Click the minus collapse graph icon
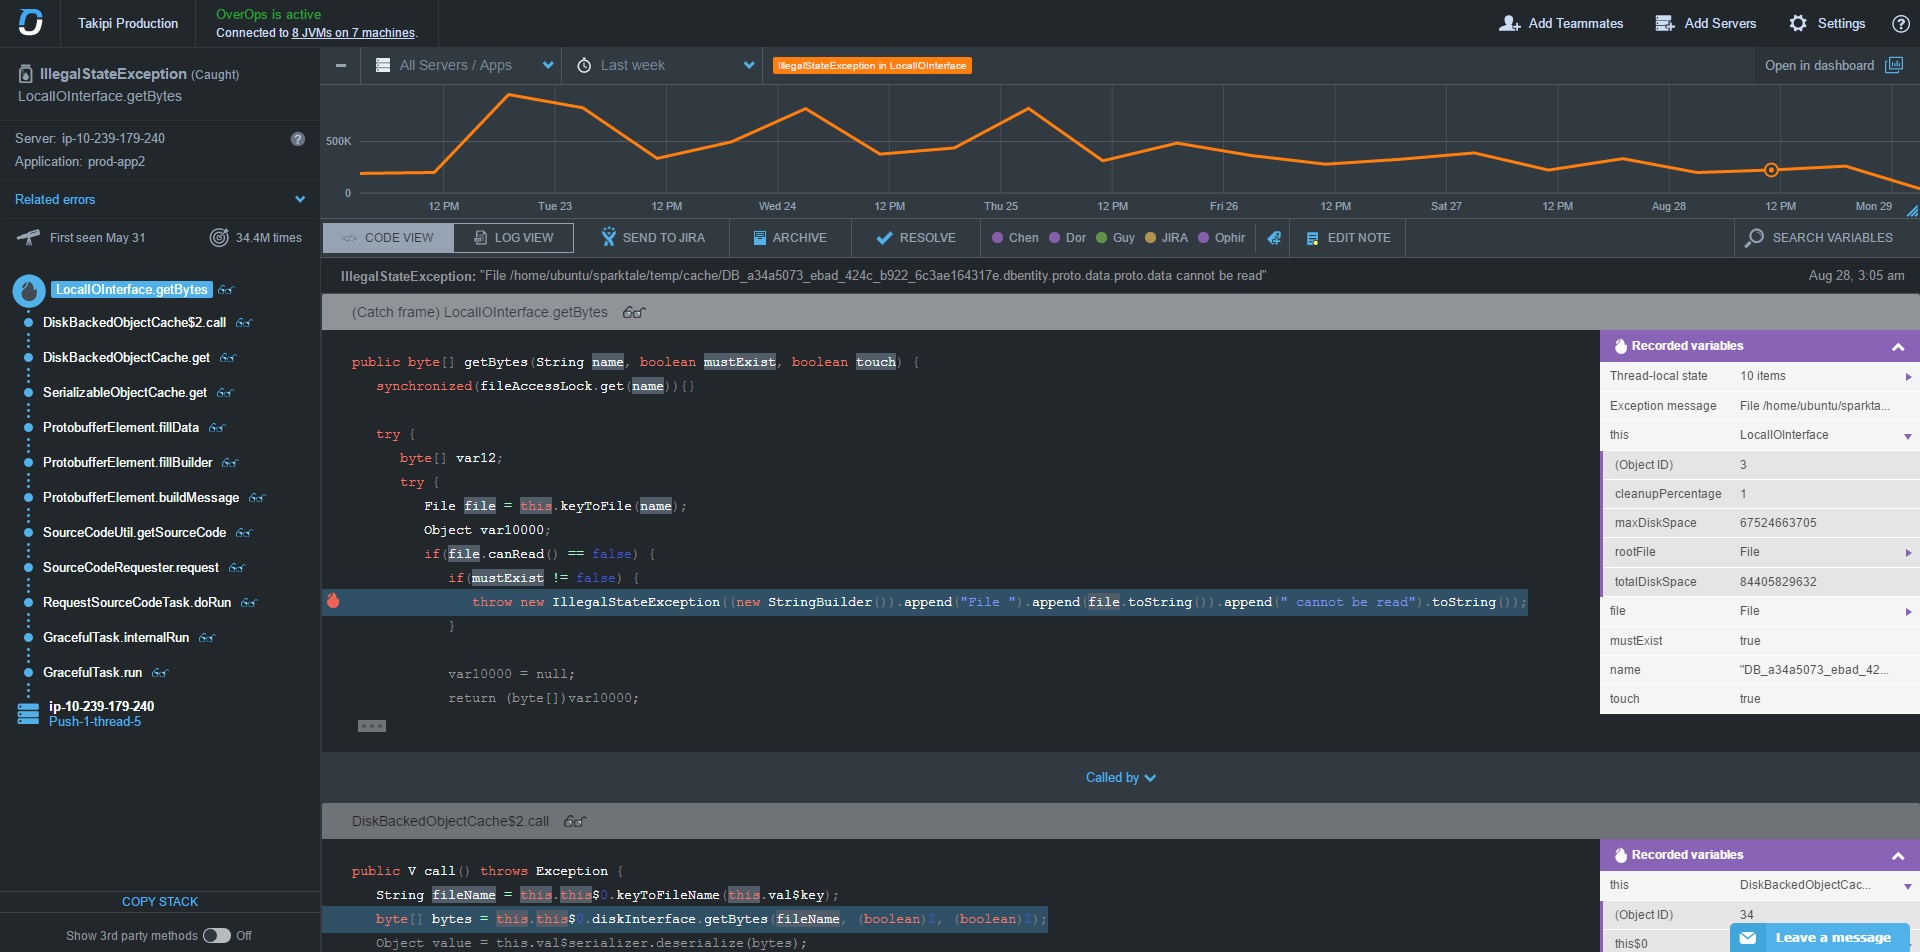 (x=341, y=66)
